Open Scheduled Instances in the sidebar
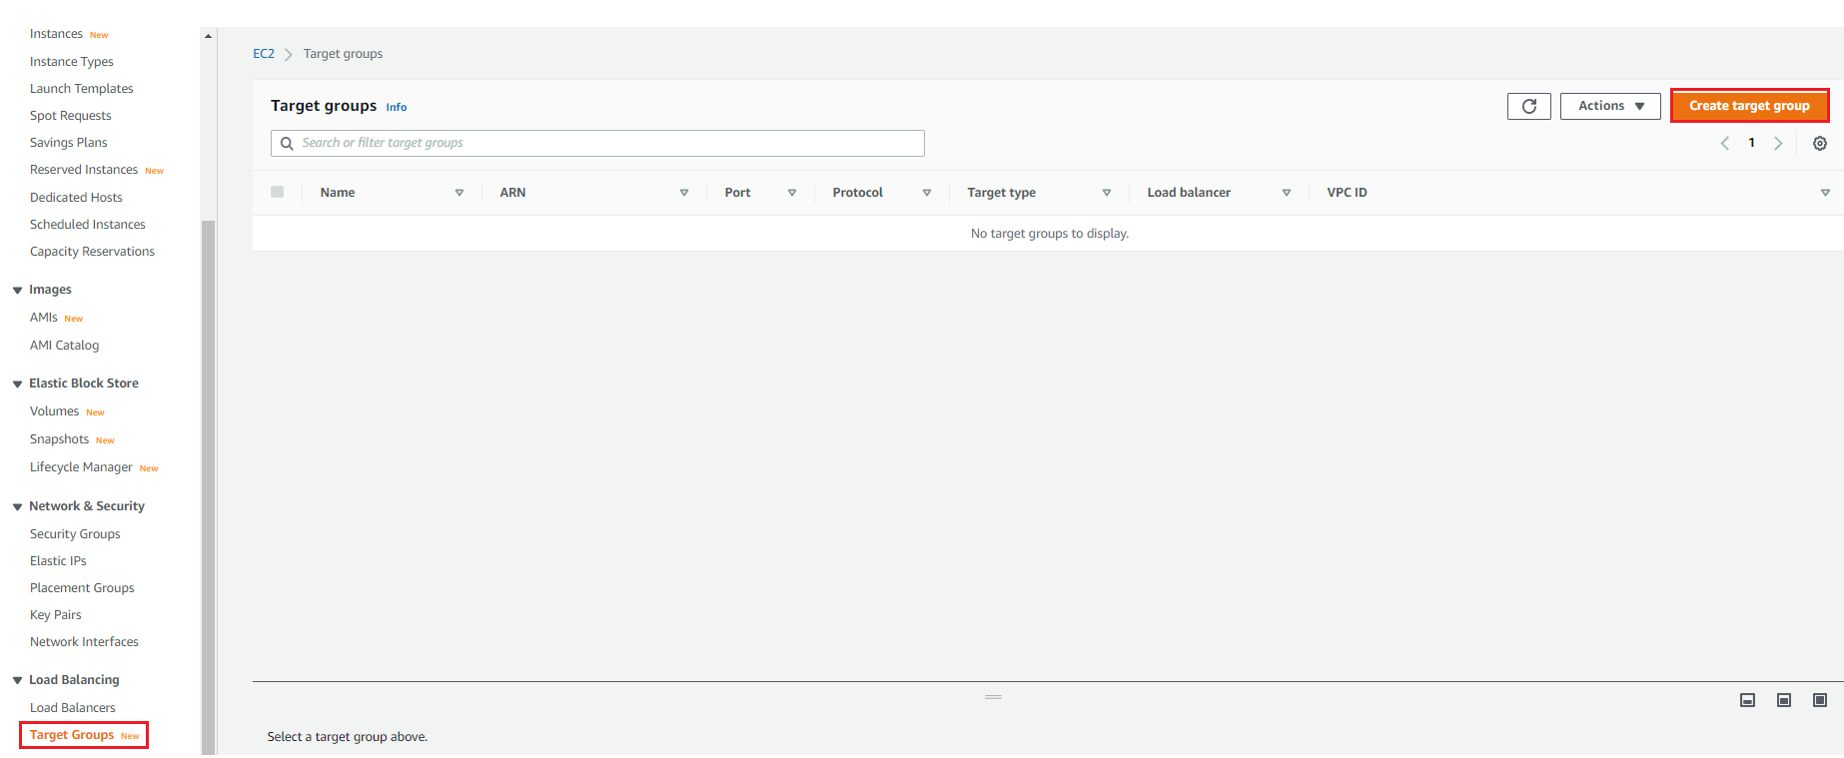Viewport: 1844px width, 758px height. coord(87,225)
